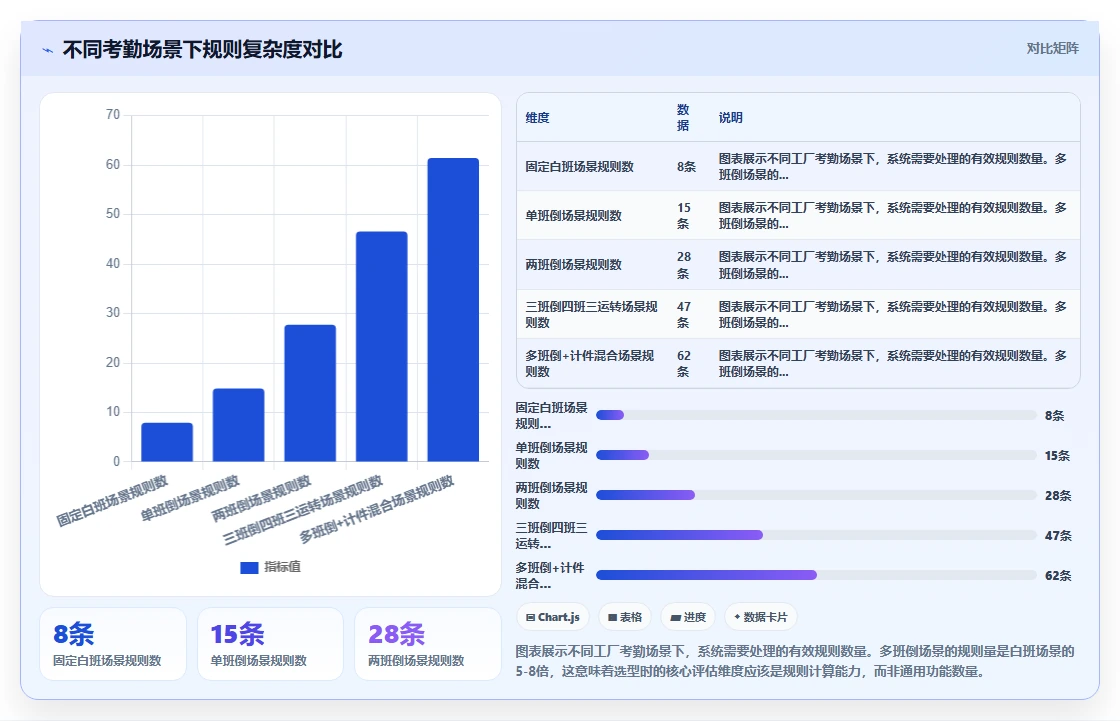Click the 两班倒场景规则数 bar in chart
The width and height of the screenshot is (1120, 721).
pos(310,393)
